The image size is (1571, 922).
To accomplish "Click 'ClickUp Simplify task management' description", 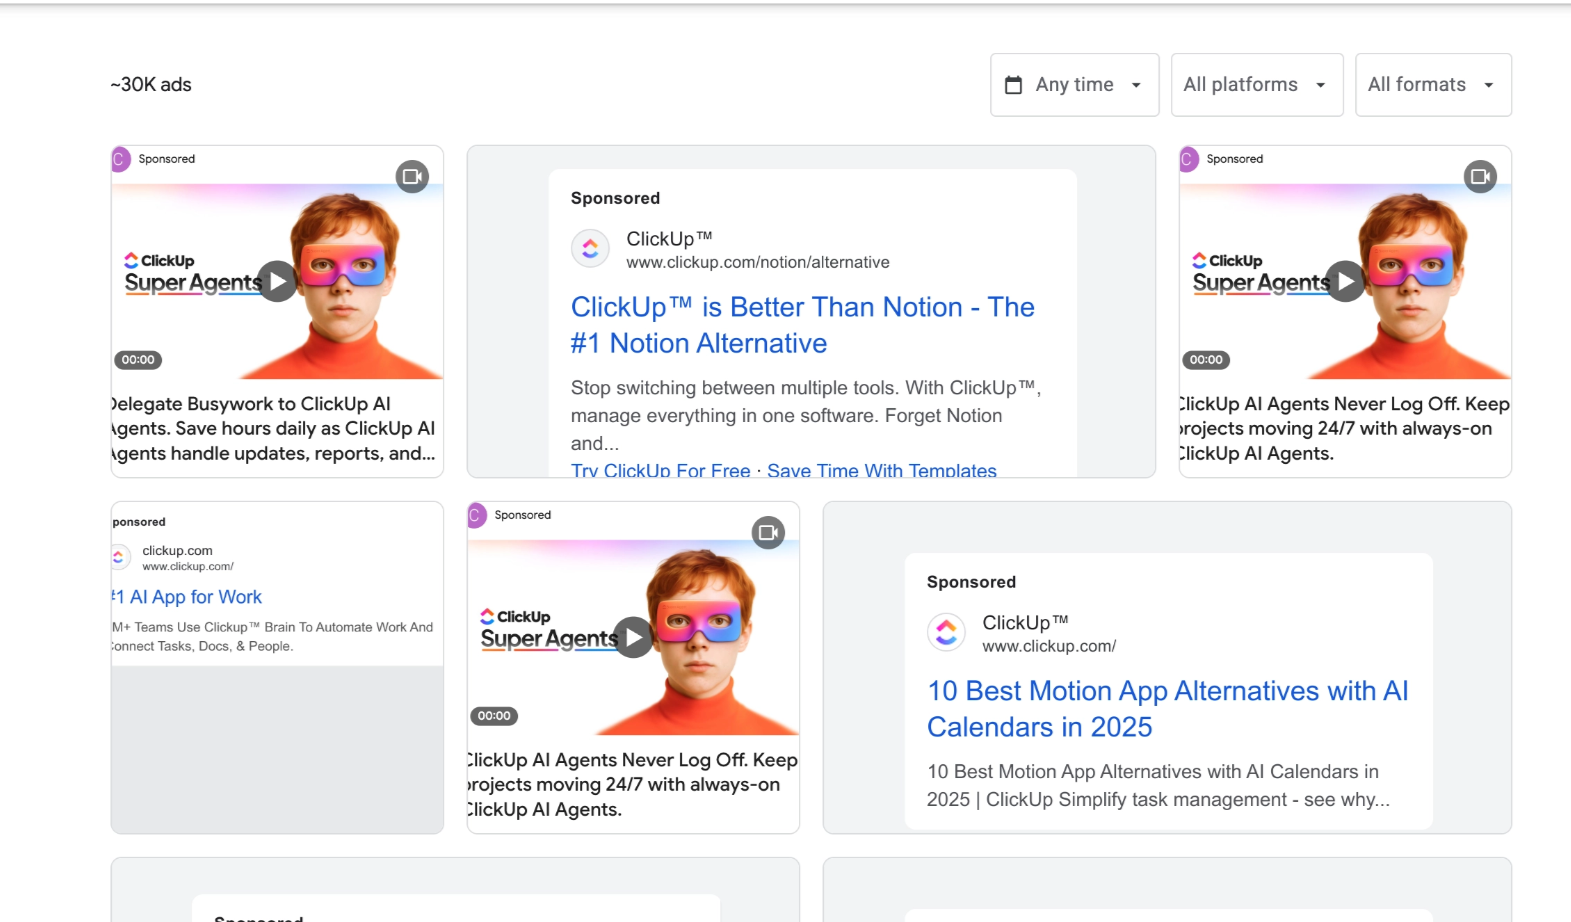I will point(1158,785).
